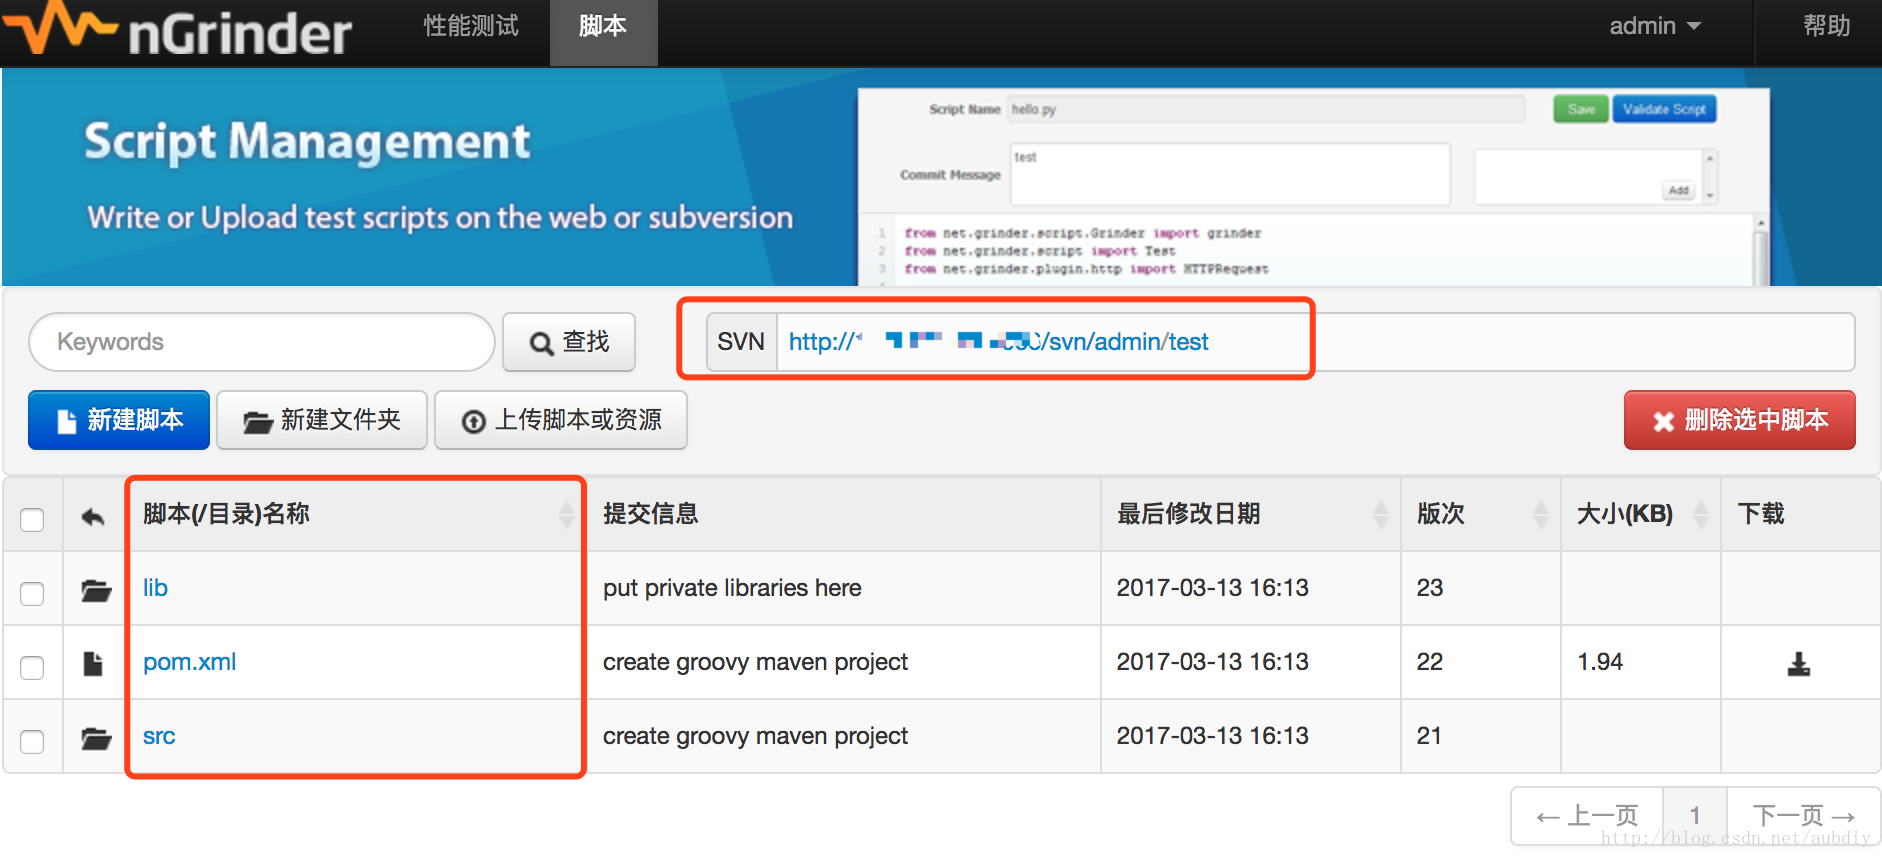Check the pom.xml row checkbox
This screenshot has height=858, width=1882.
click(32, 667)
